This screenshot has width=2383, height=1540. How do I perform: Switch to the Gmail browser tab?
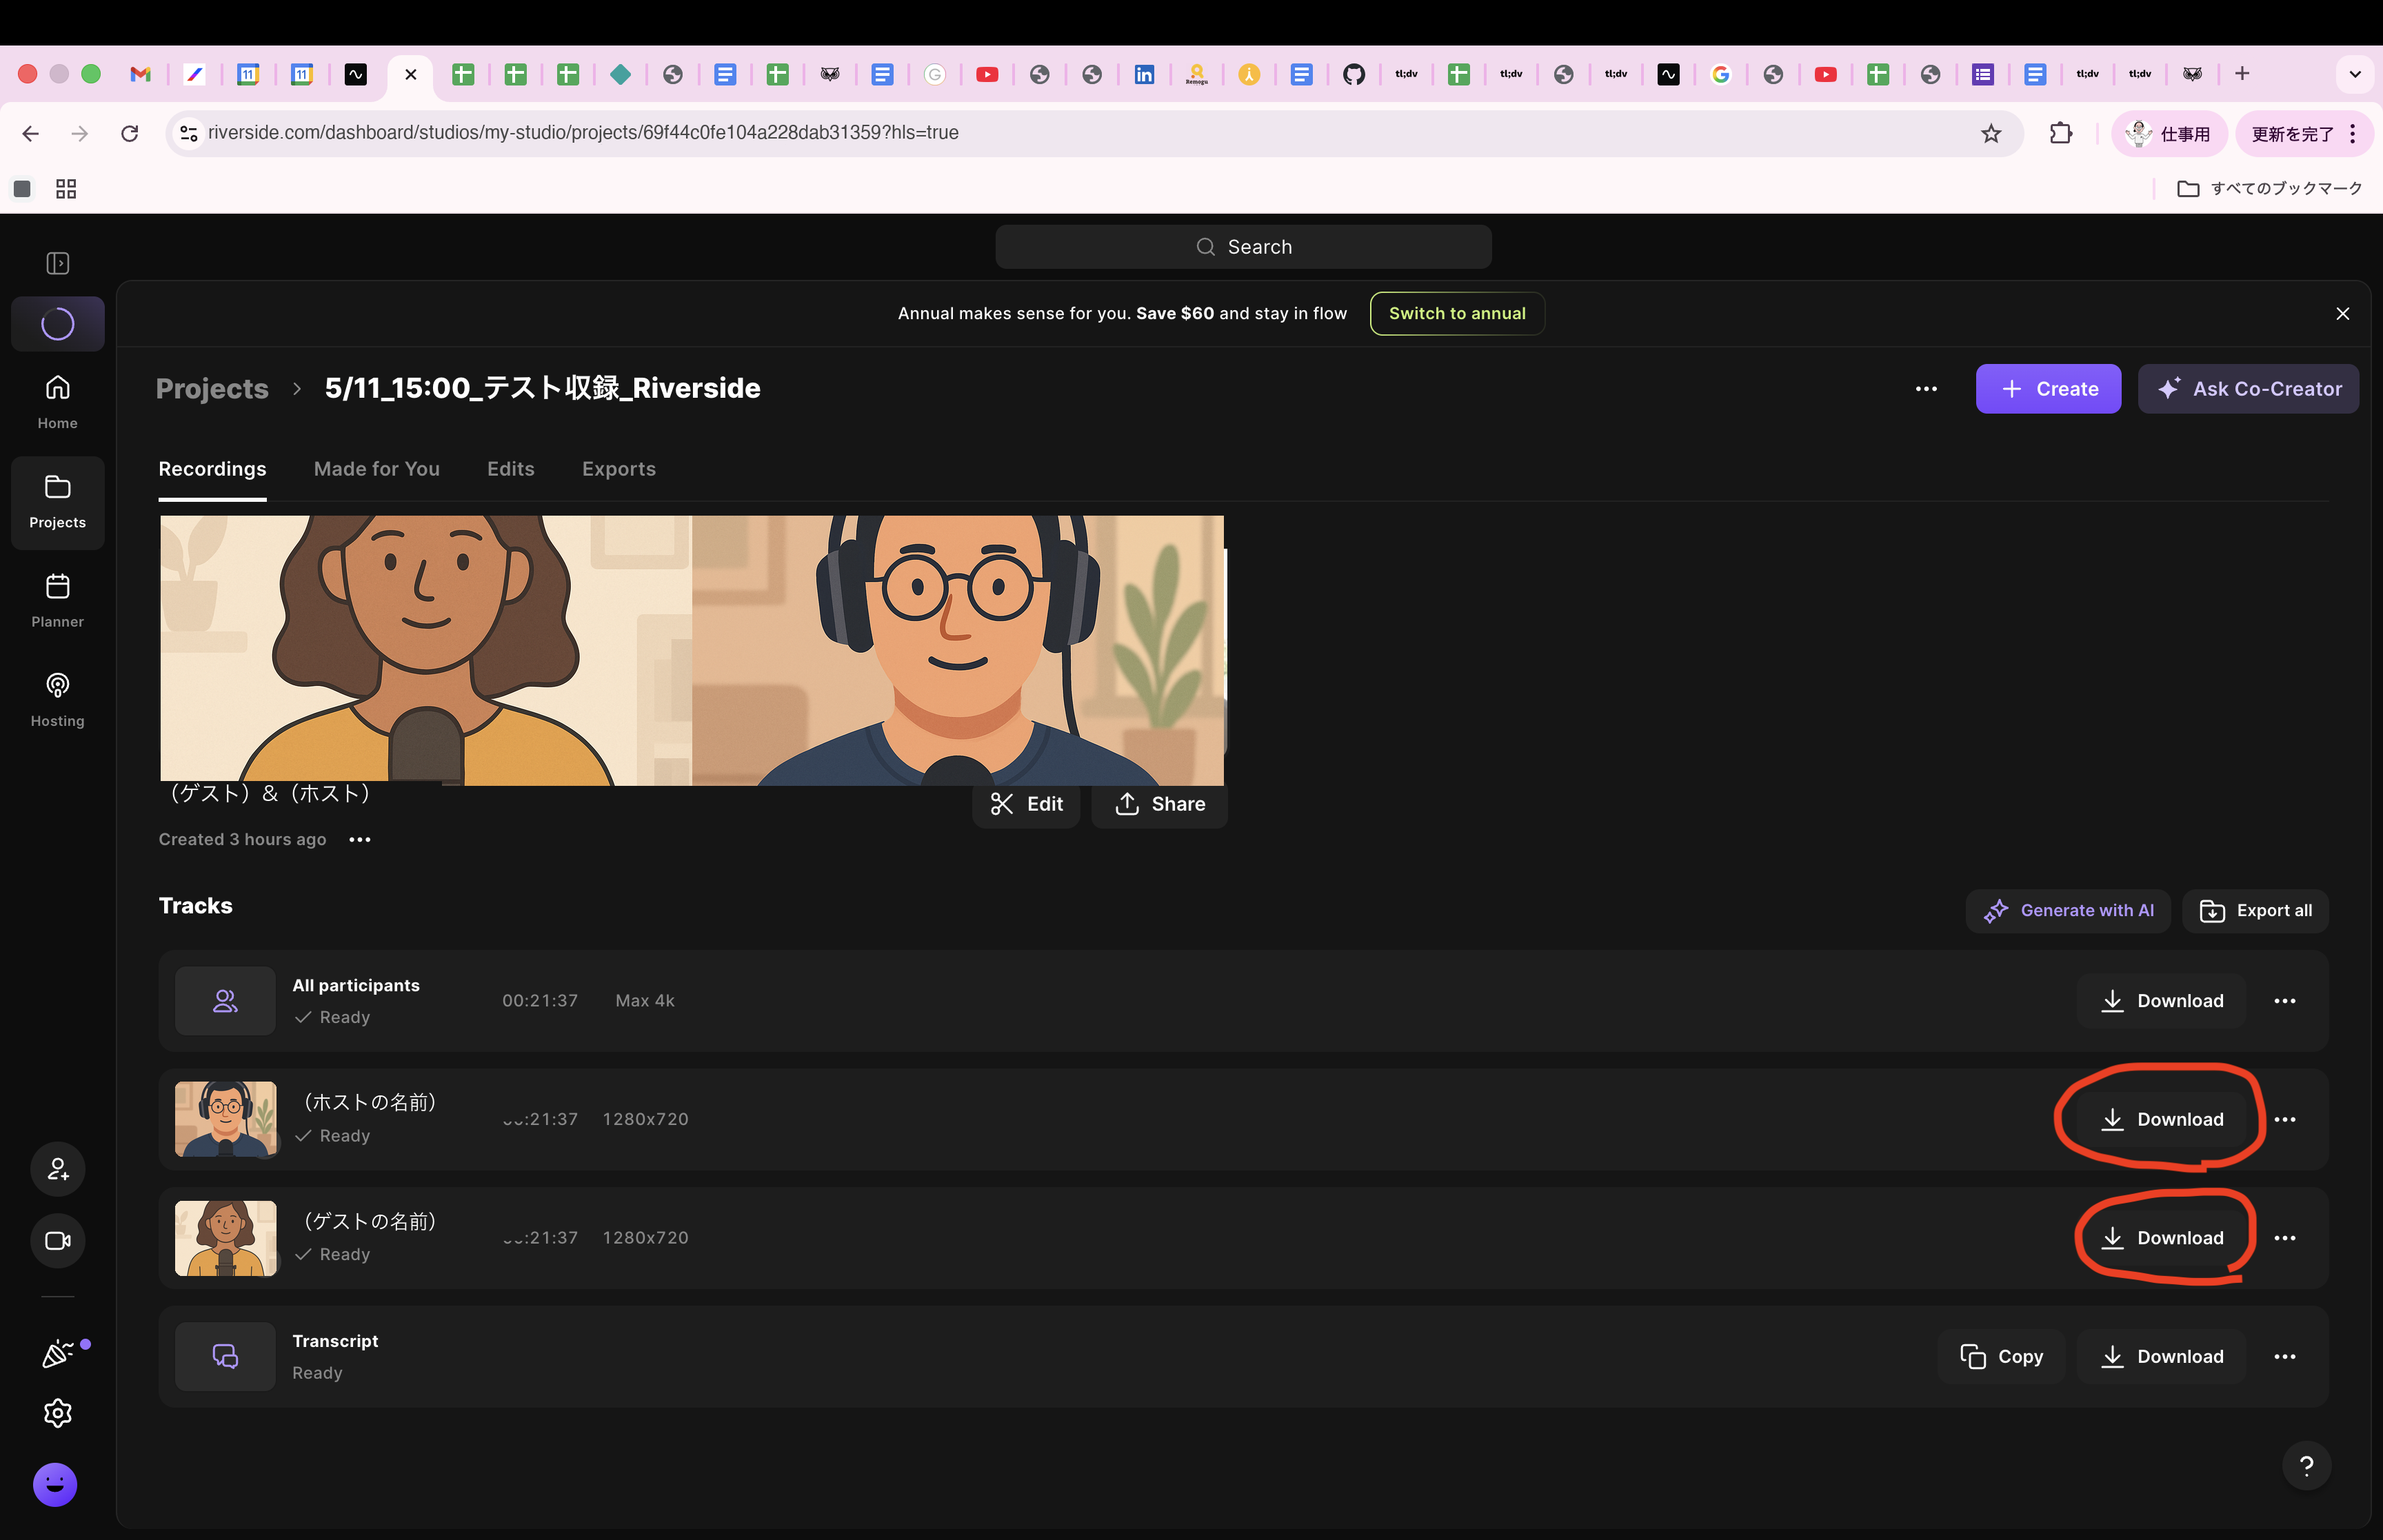pos(141,74)
